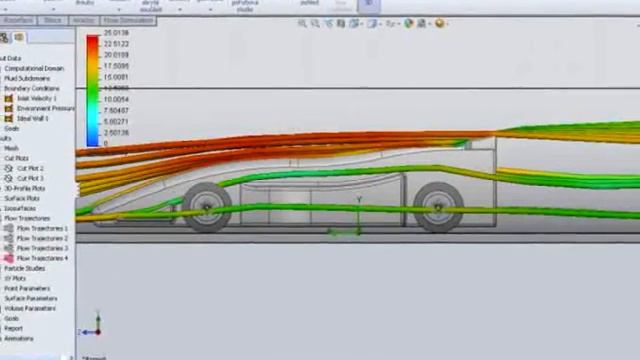Select Point Parameters in the tree

tap(27, 288)
